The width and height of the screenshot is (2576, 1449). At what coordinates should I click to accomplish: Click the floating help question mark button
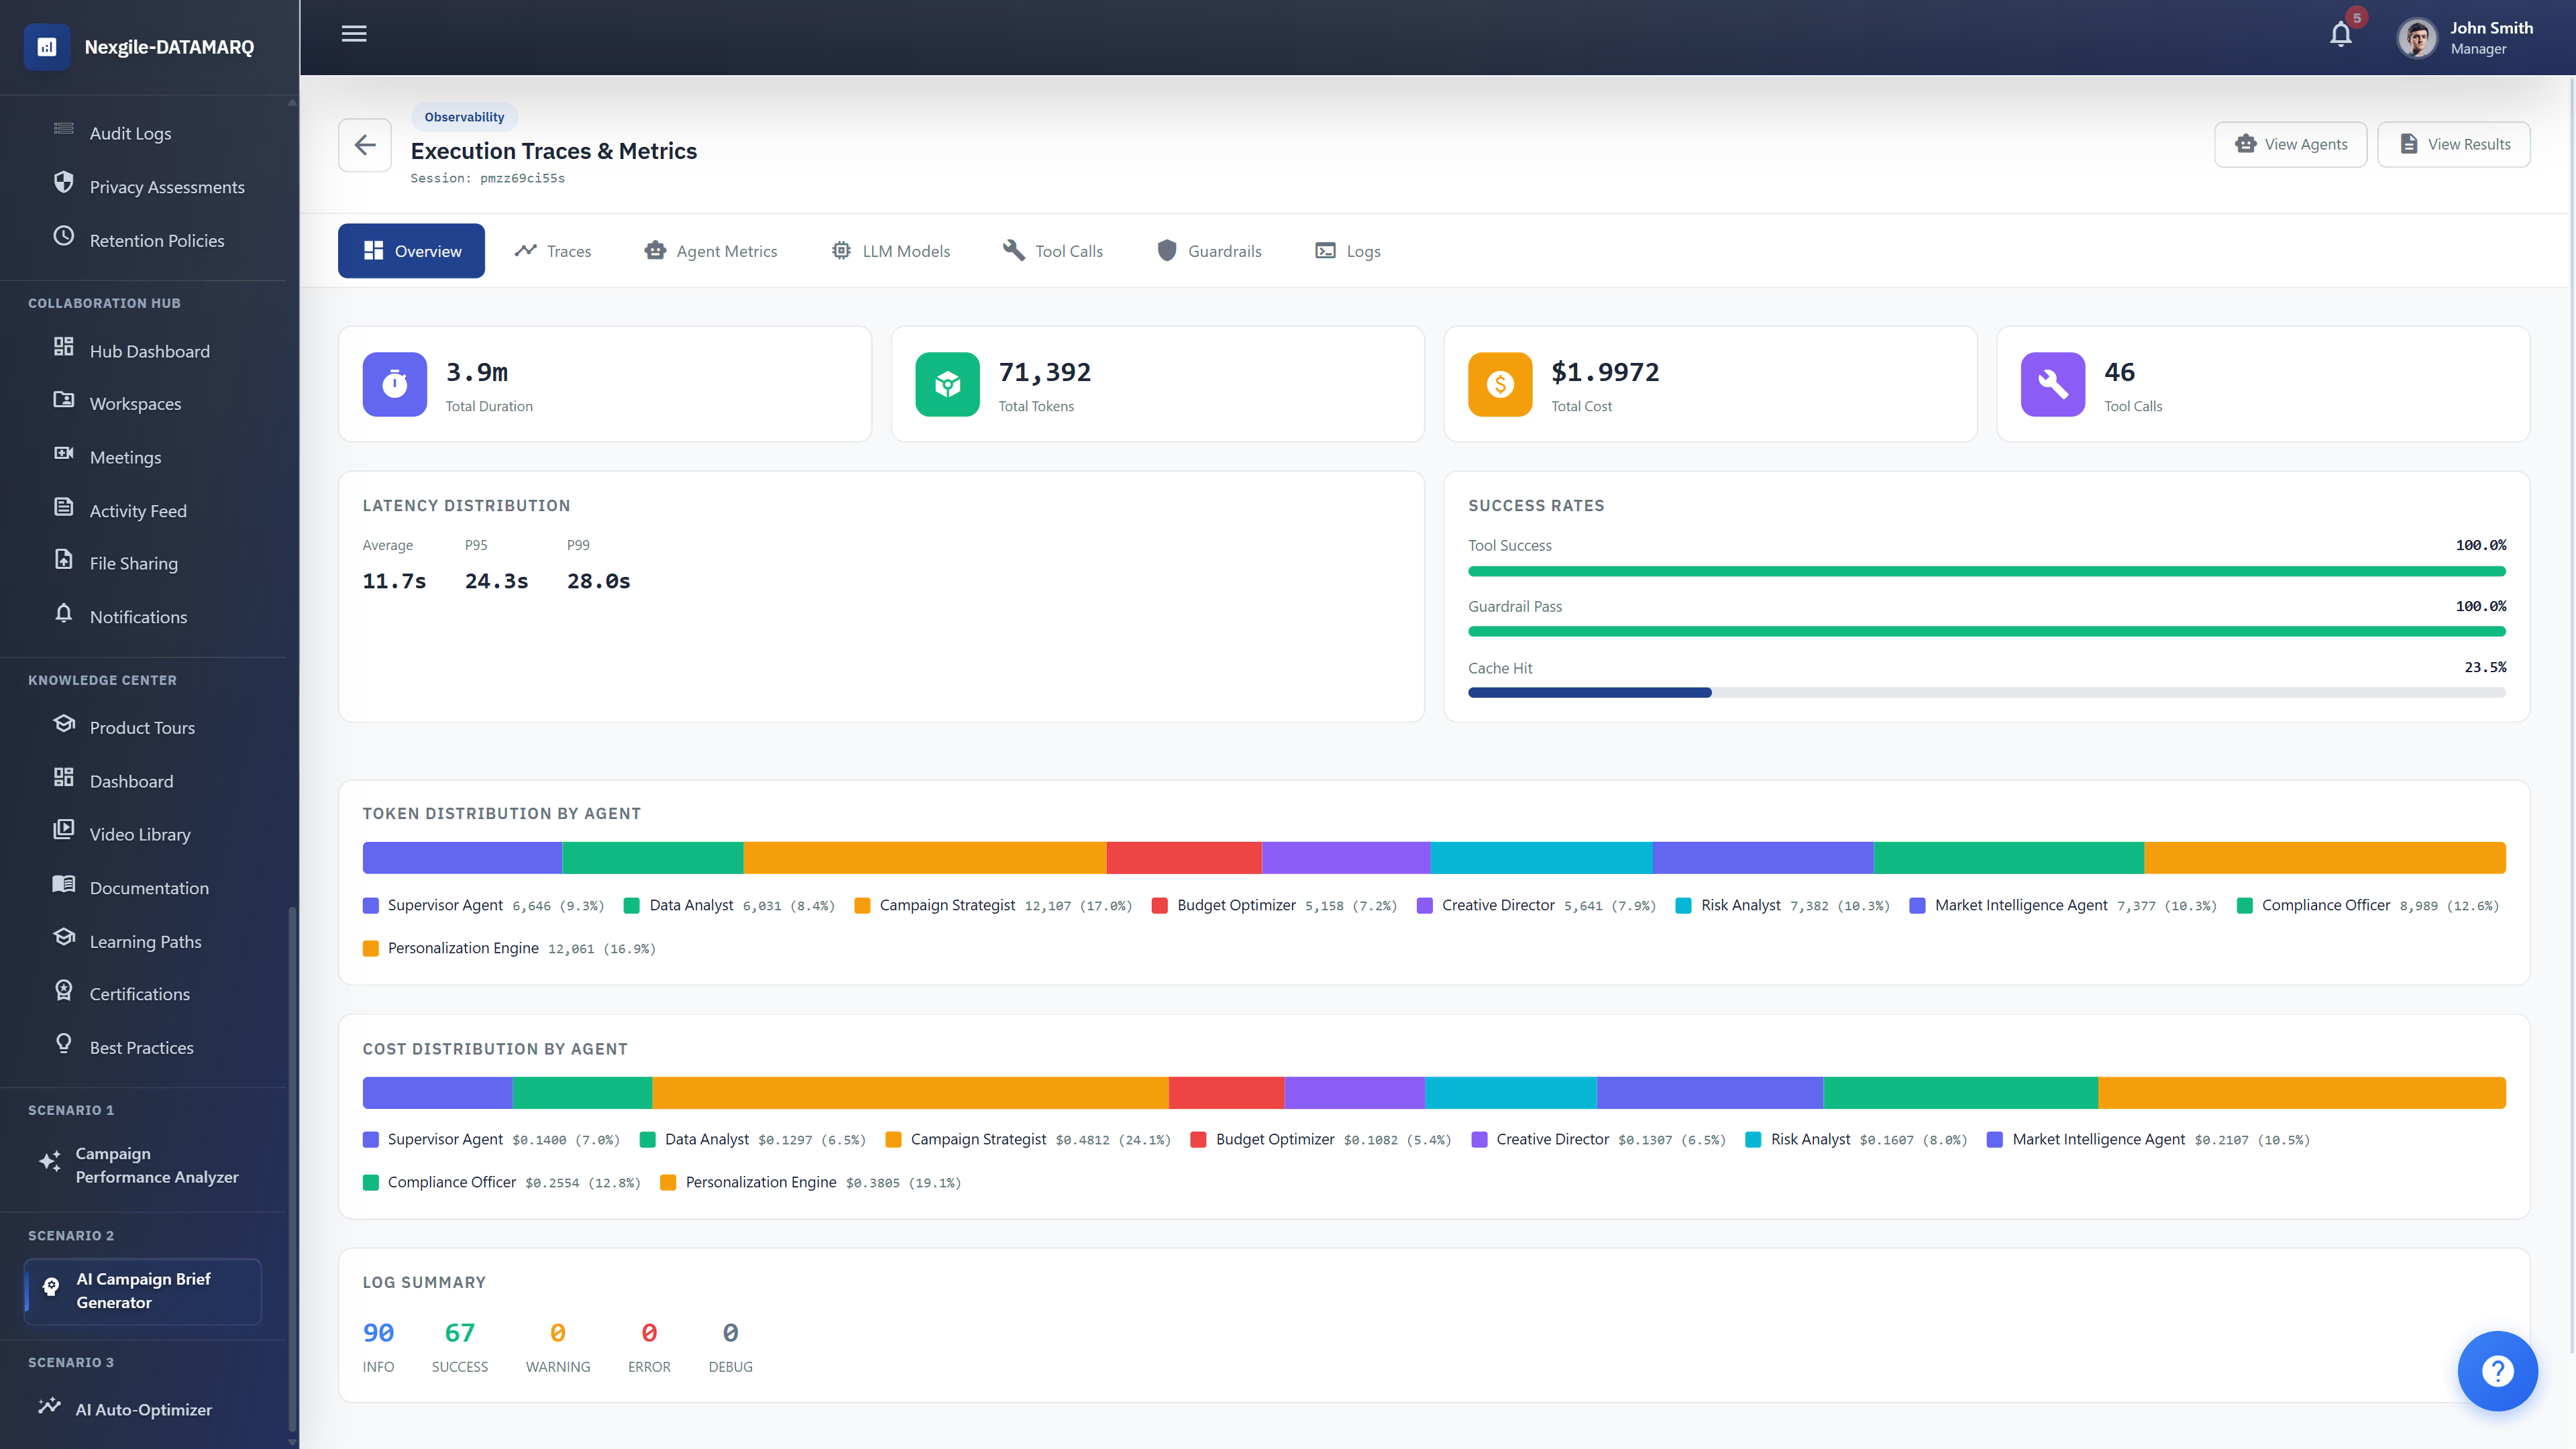click(2497, 1371)
